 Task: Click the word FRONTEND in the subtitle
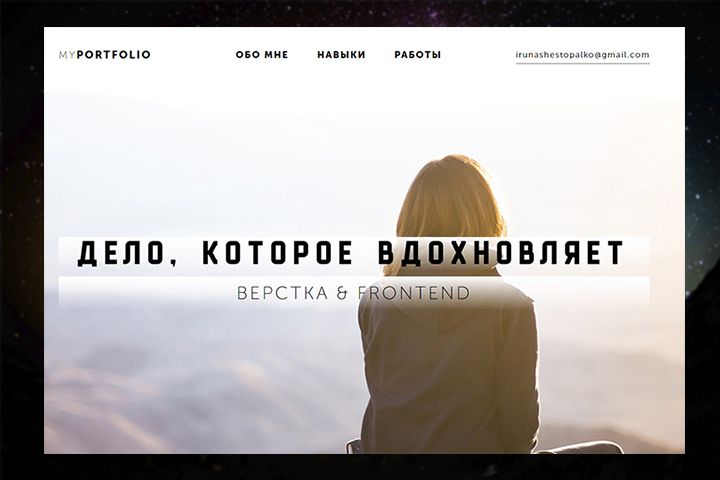click(414, 293)
